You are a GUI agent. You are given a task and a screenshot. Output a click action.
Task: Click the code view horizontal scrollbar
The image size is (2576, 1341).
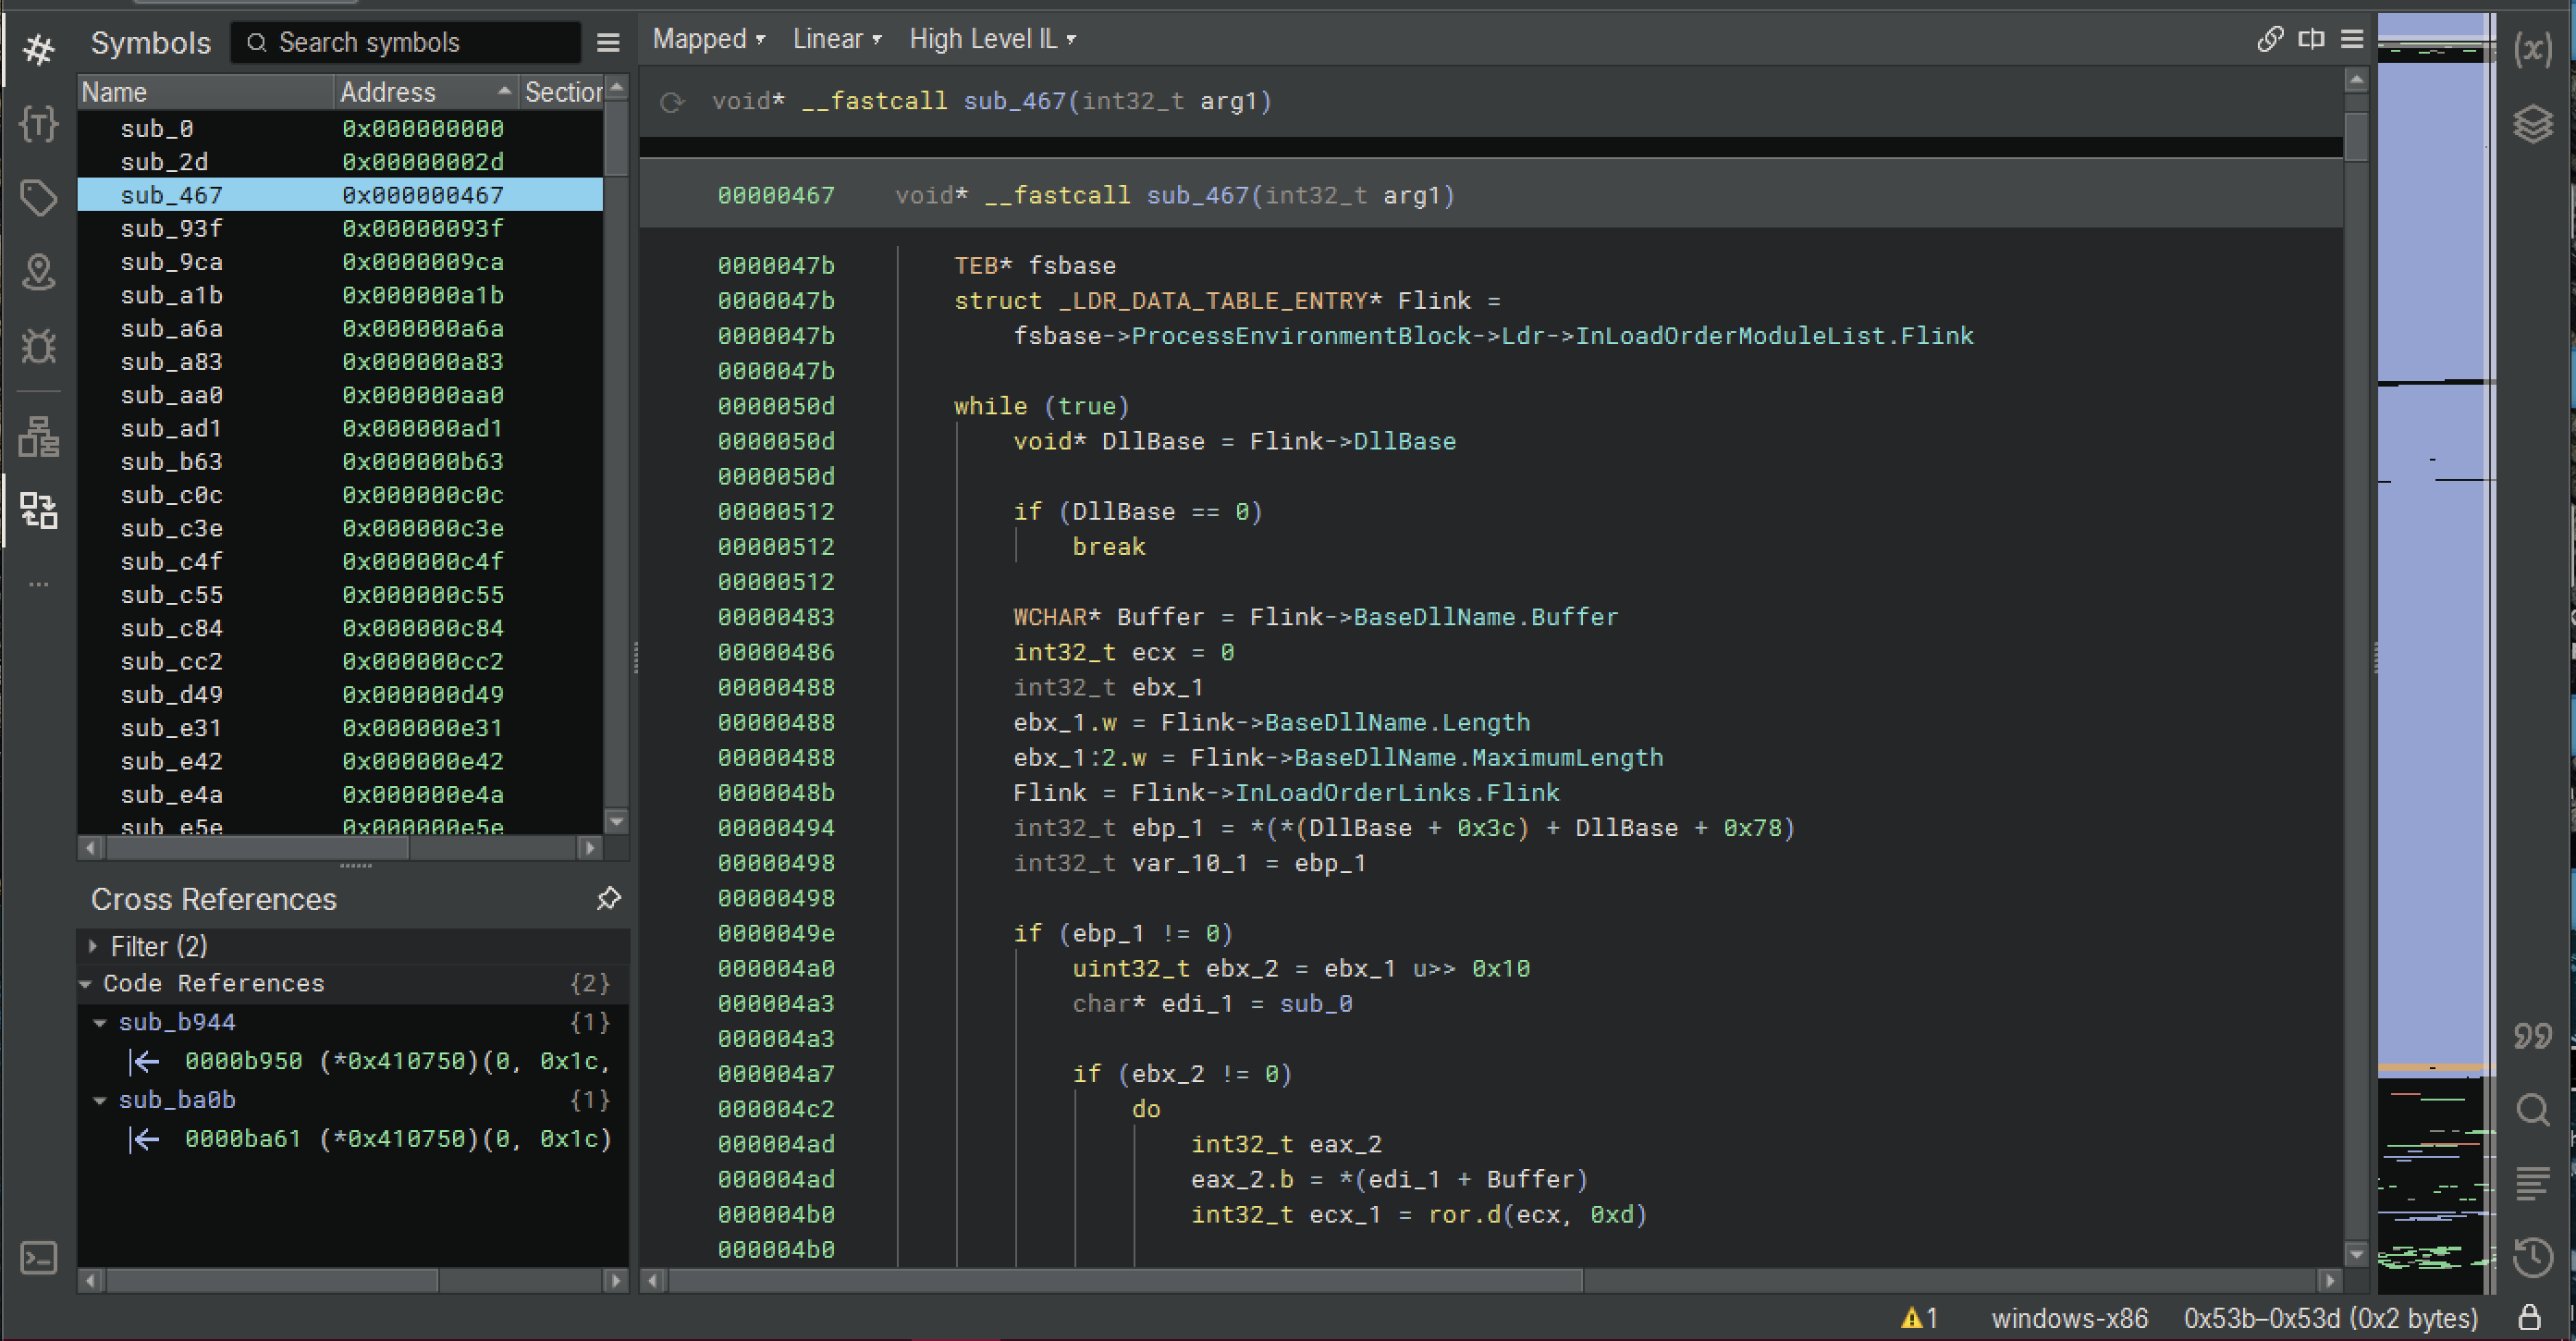click(1126, 1281)
